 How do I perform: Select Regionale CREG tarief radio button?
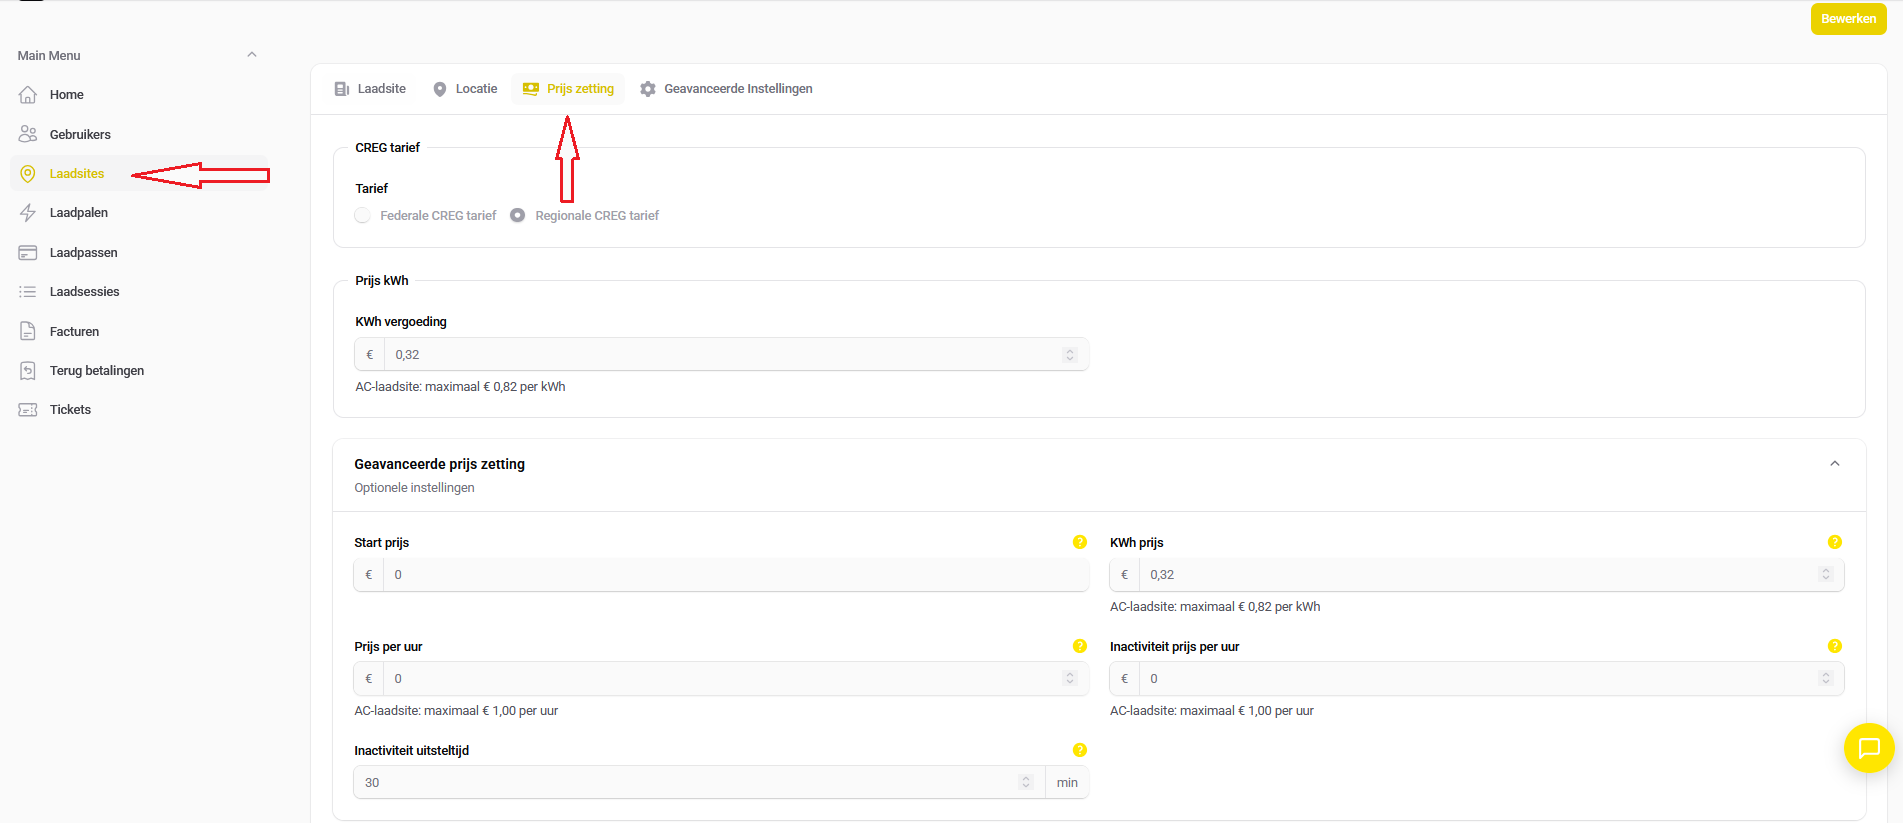click(x=518, y=216)
